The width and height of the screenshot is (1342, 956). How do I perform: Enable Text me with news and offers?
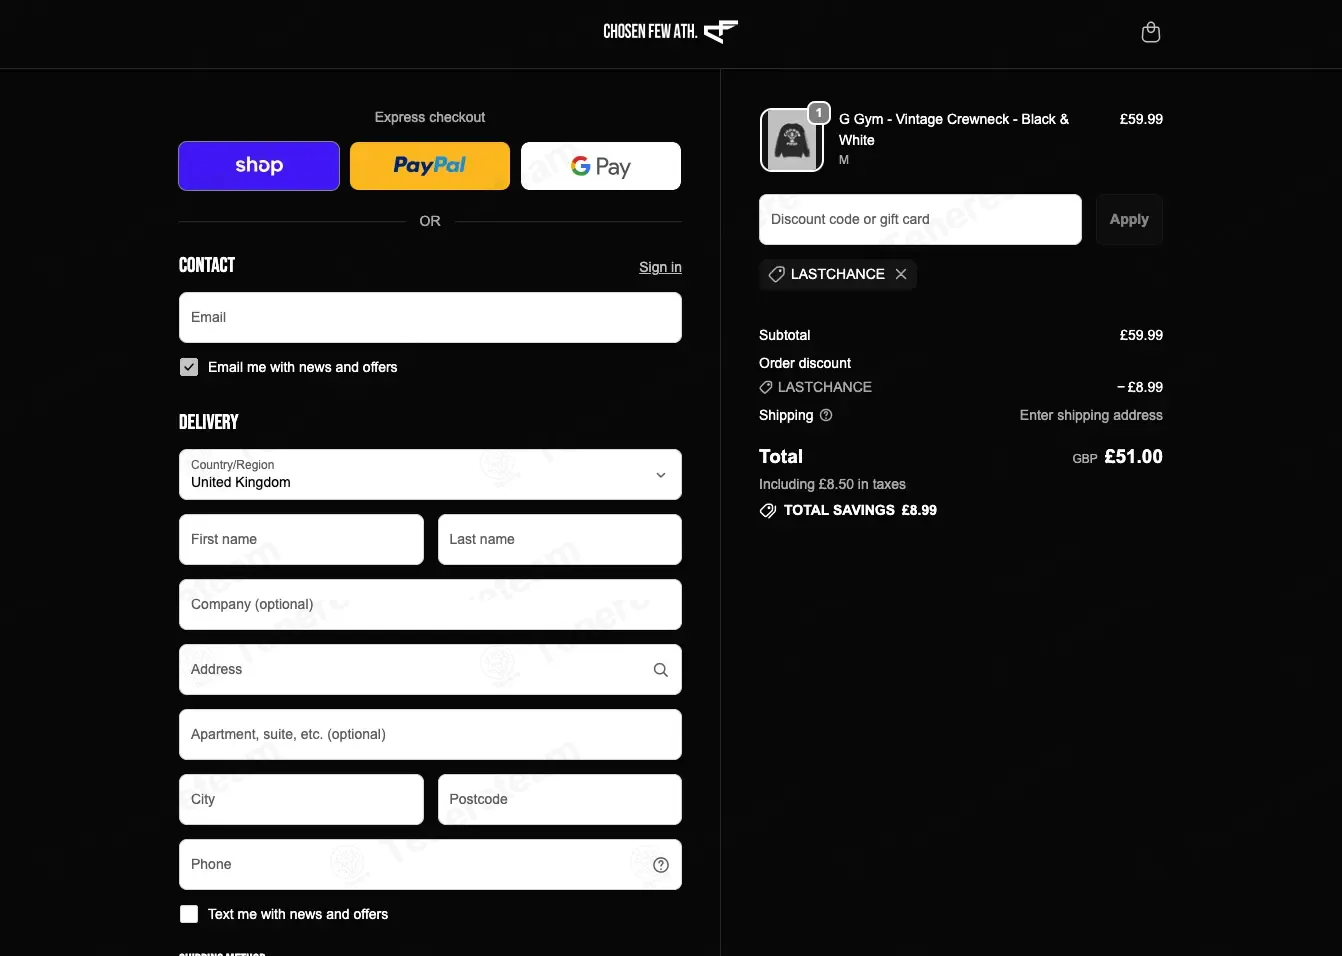coord(189,914)
